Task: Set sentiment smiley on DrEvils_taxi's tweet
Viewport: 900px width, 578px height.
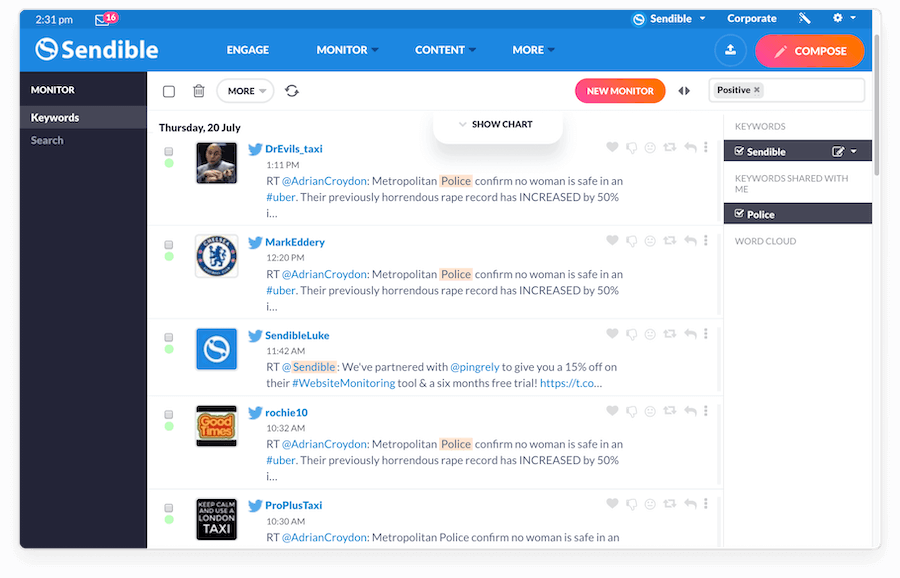Action: coord(650,148)
